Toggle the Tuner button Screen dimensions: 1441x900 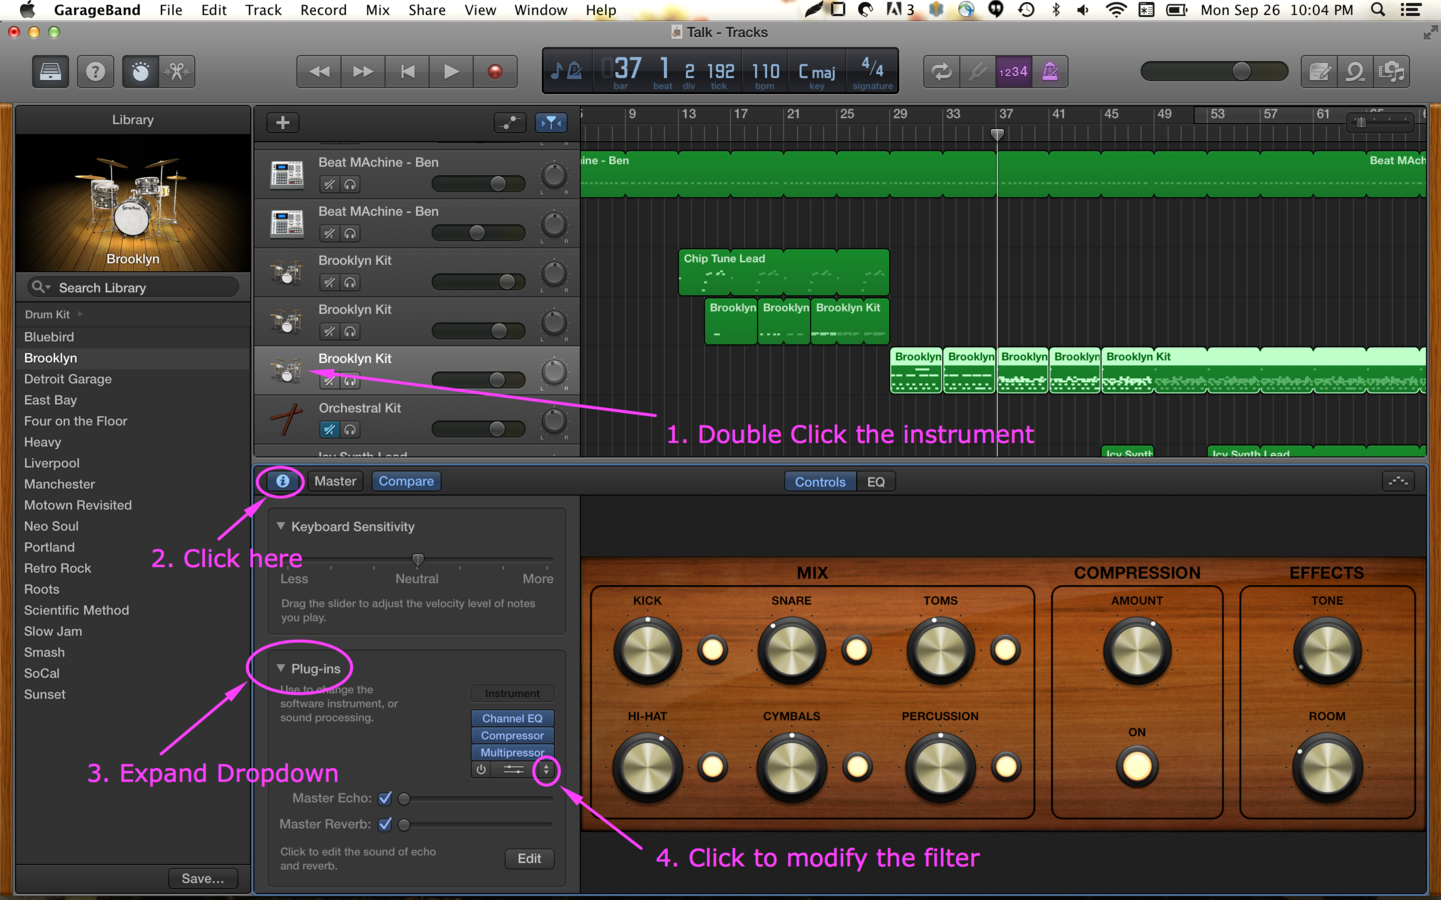pos(977,72)
